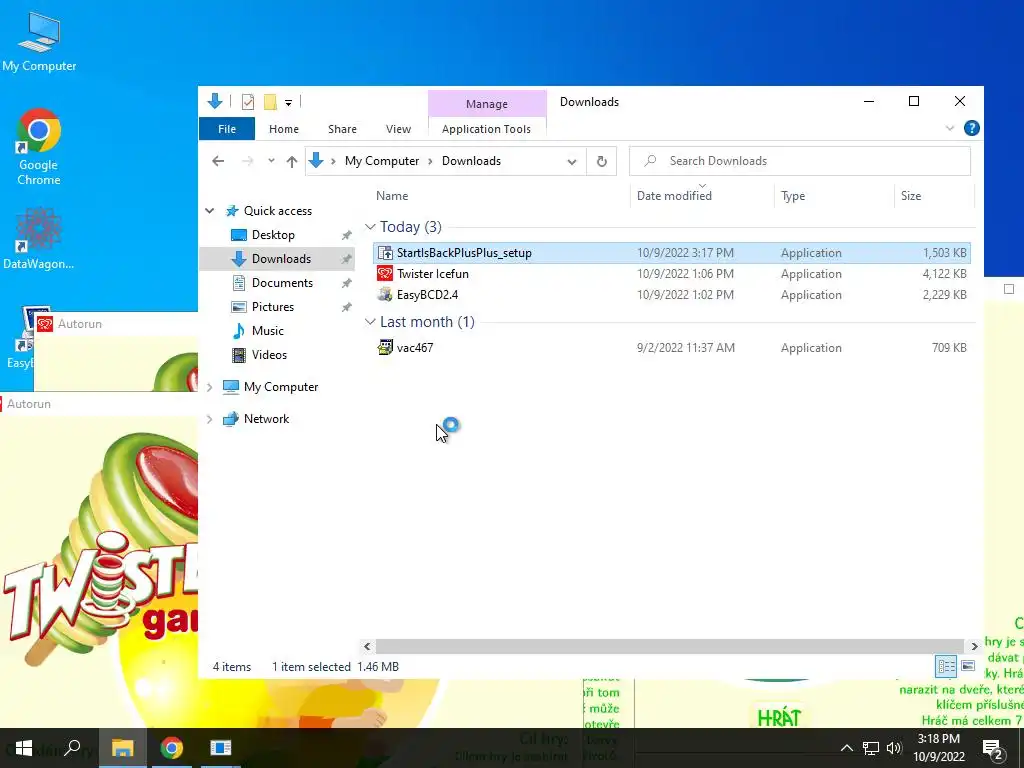Click File Explorer taskbar icon
The width and height of the screenshot is (1024, 768).
coord(122,748)
